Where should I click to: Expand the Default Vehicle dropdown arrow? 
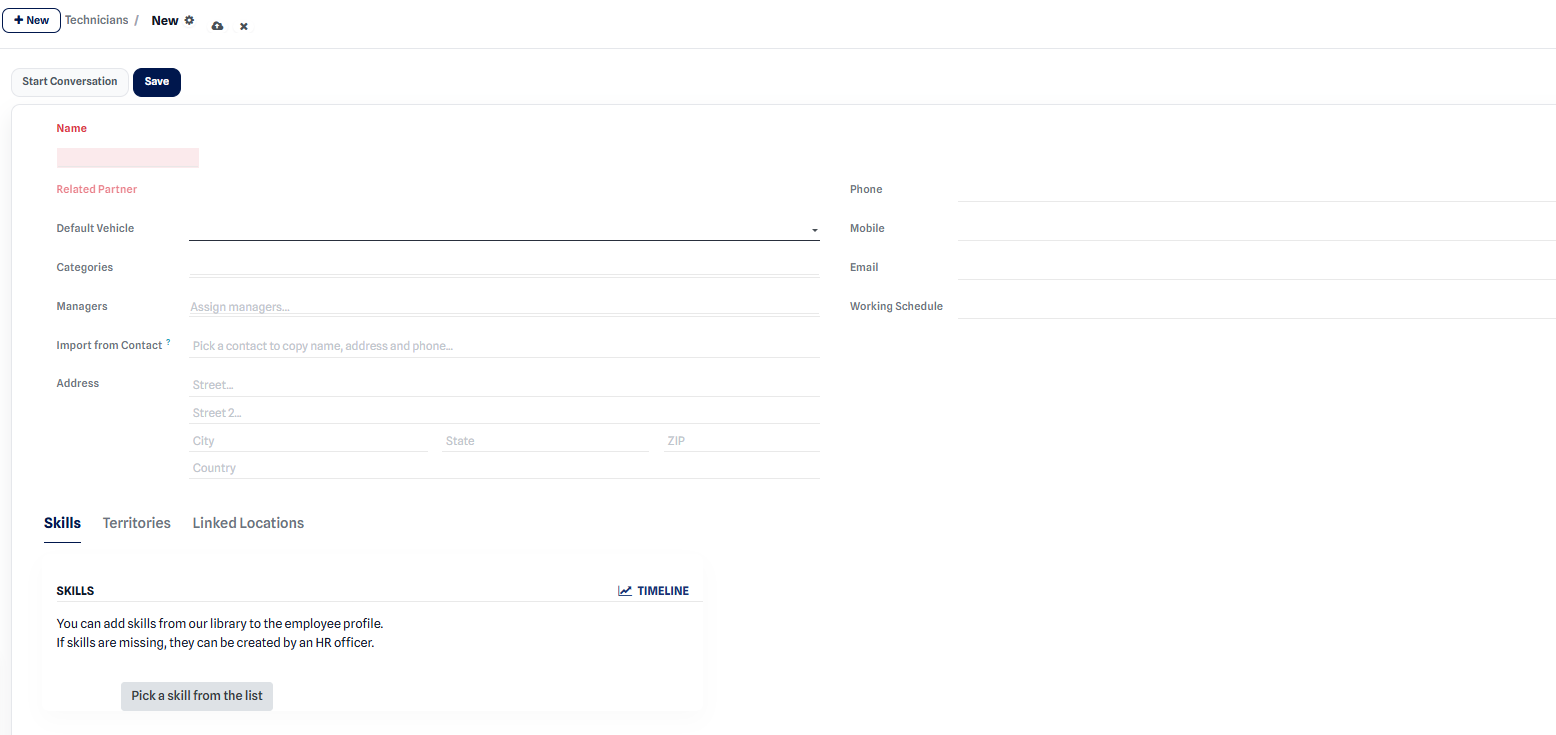[x=815, y=230]
